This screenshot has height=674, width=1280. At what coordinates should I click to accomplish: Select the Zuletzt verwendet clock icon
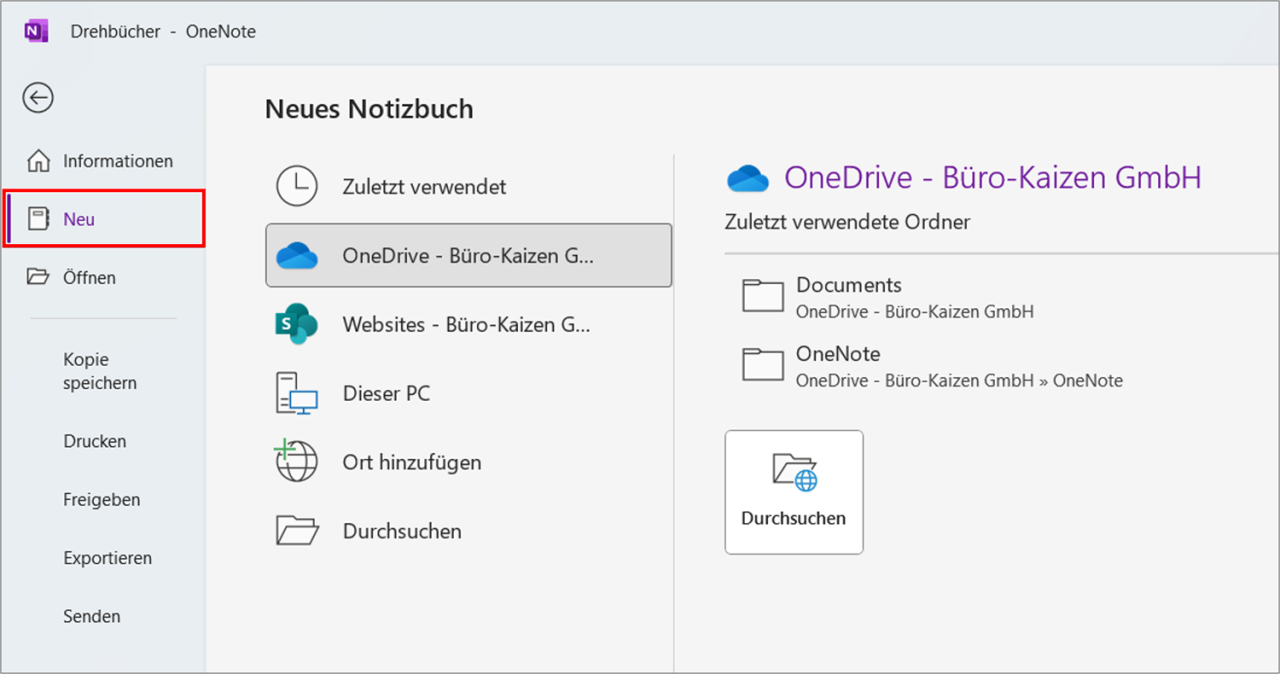(296, 186)
